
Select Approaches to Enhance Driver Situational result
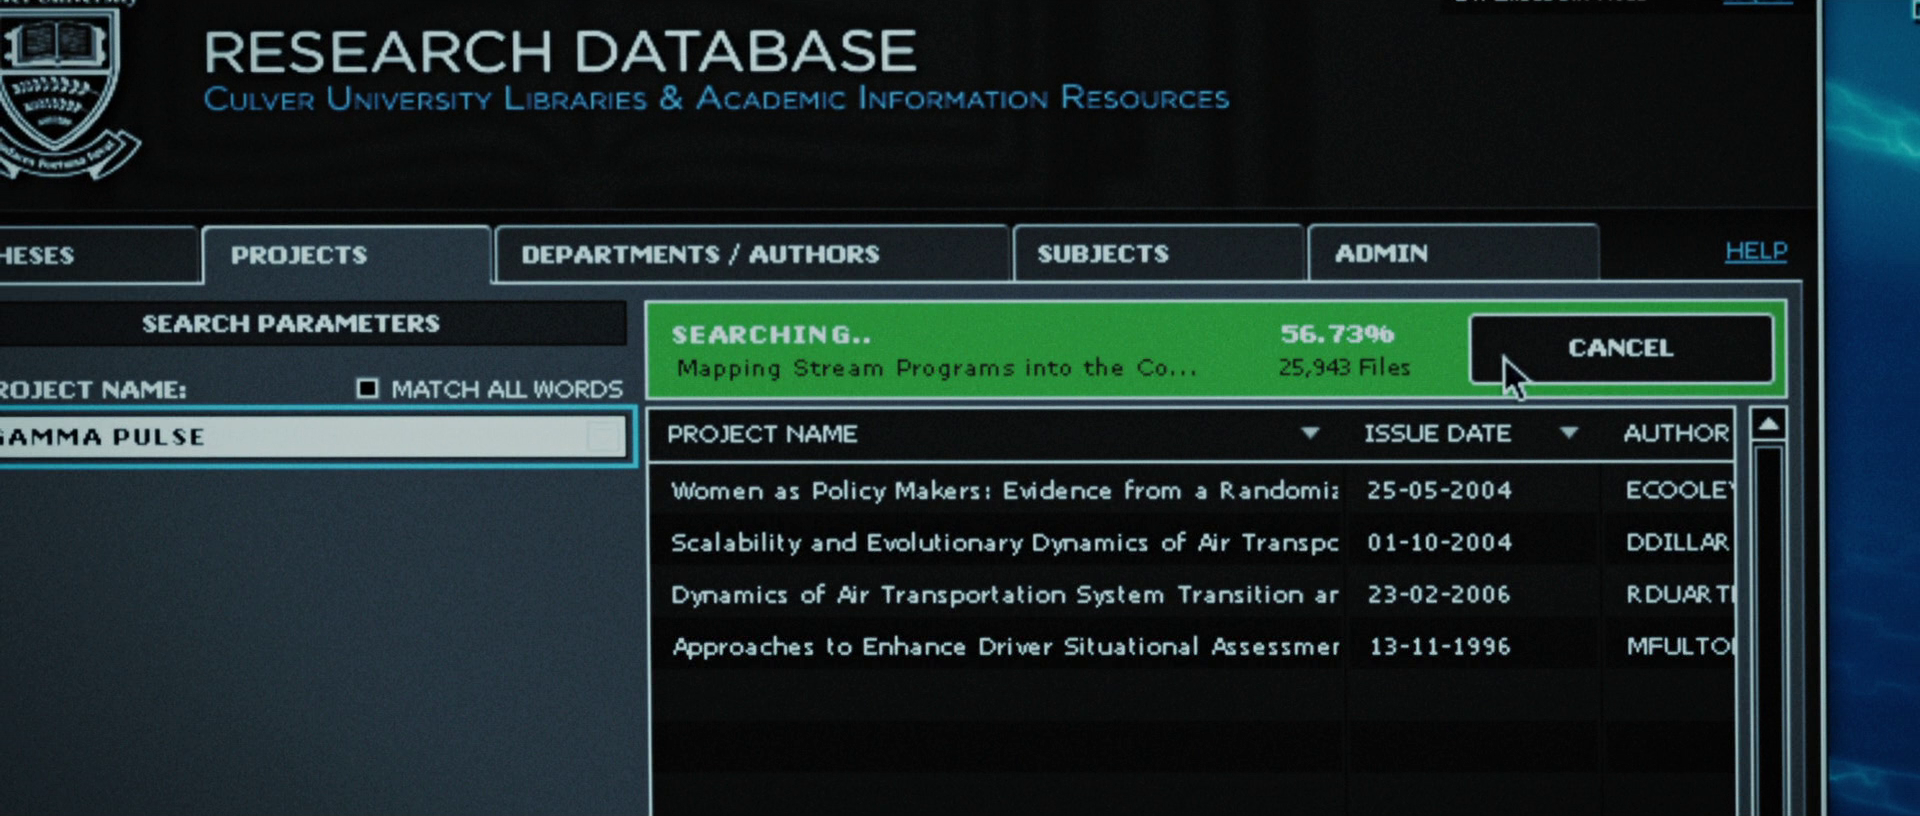coord(1003,646)
